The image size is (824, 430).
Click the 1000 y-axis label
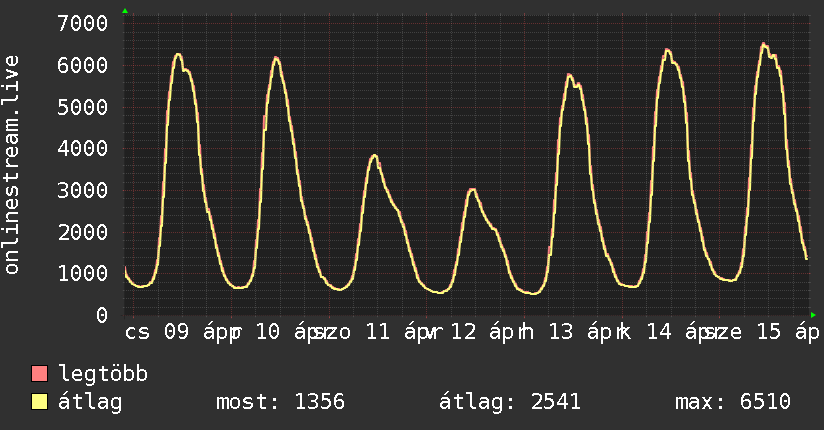(x=83, y=273)
